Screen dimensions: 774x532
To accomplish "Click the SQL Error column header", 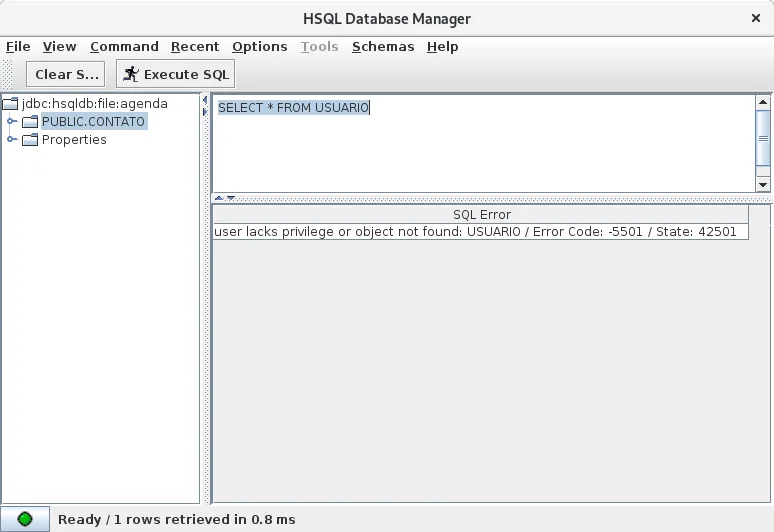I will click(481, 214).
